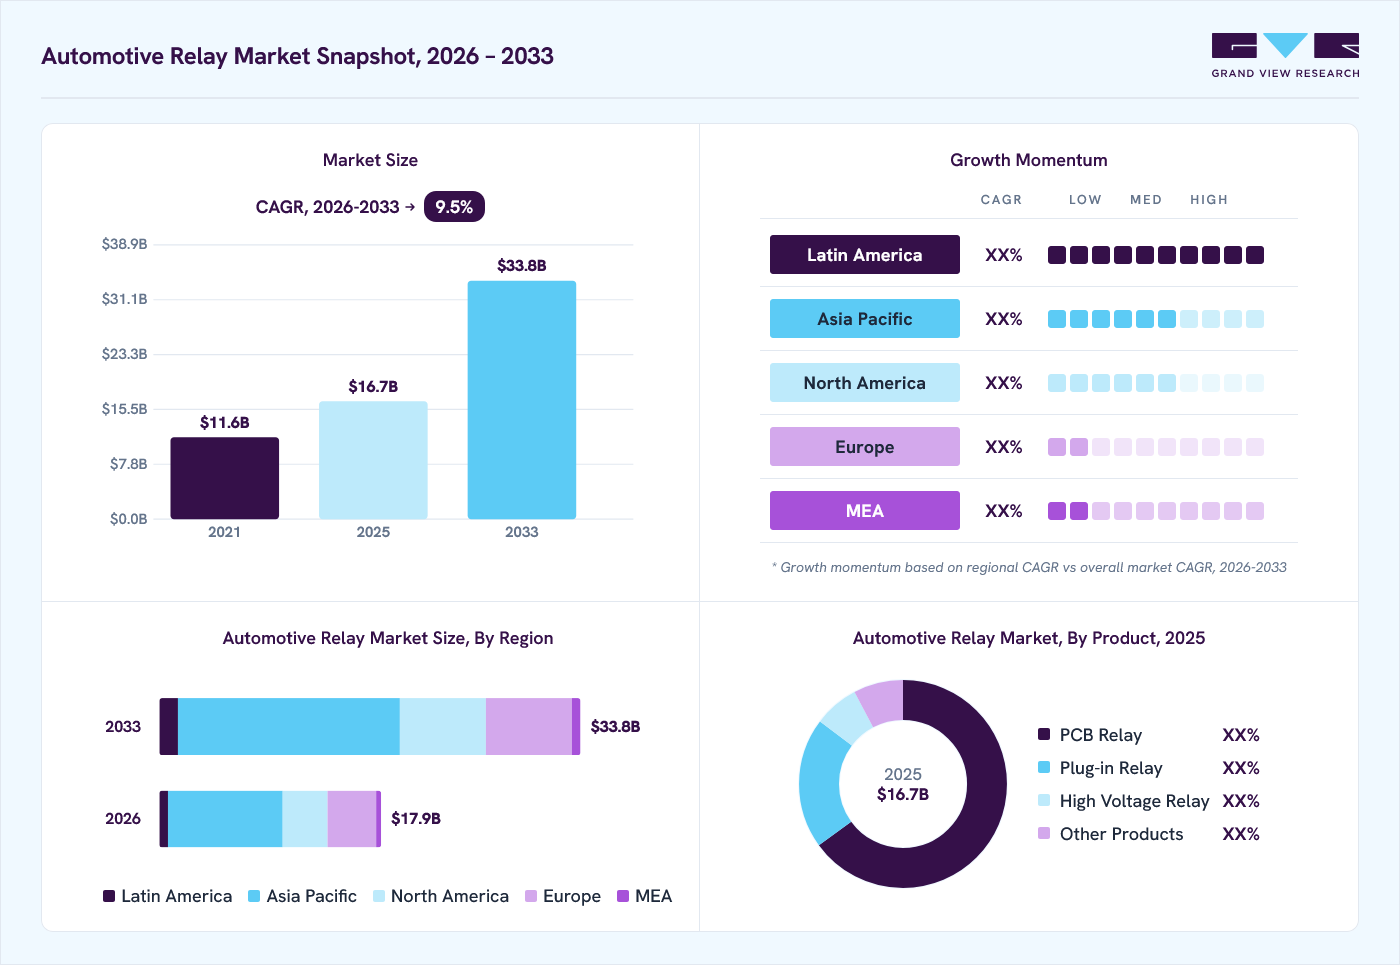Click the Latin America legend swatch under regional bars
This screenshot has width=1400, height=965.
pyautogui.click(x=109, y=896)
